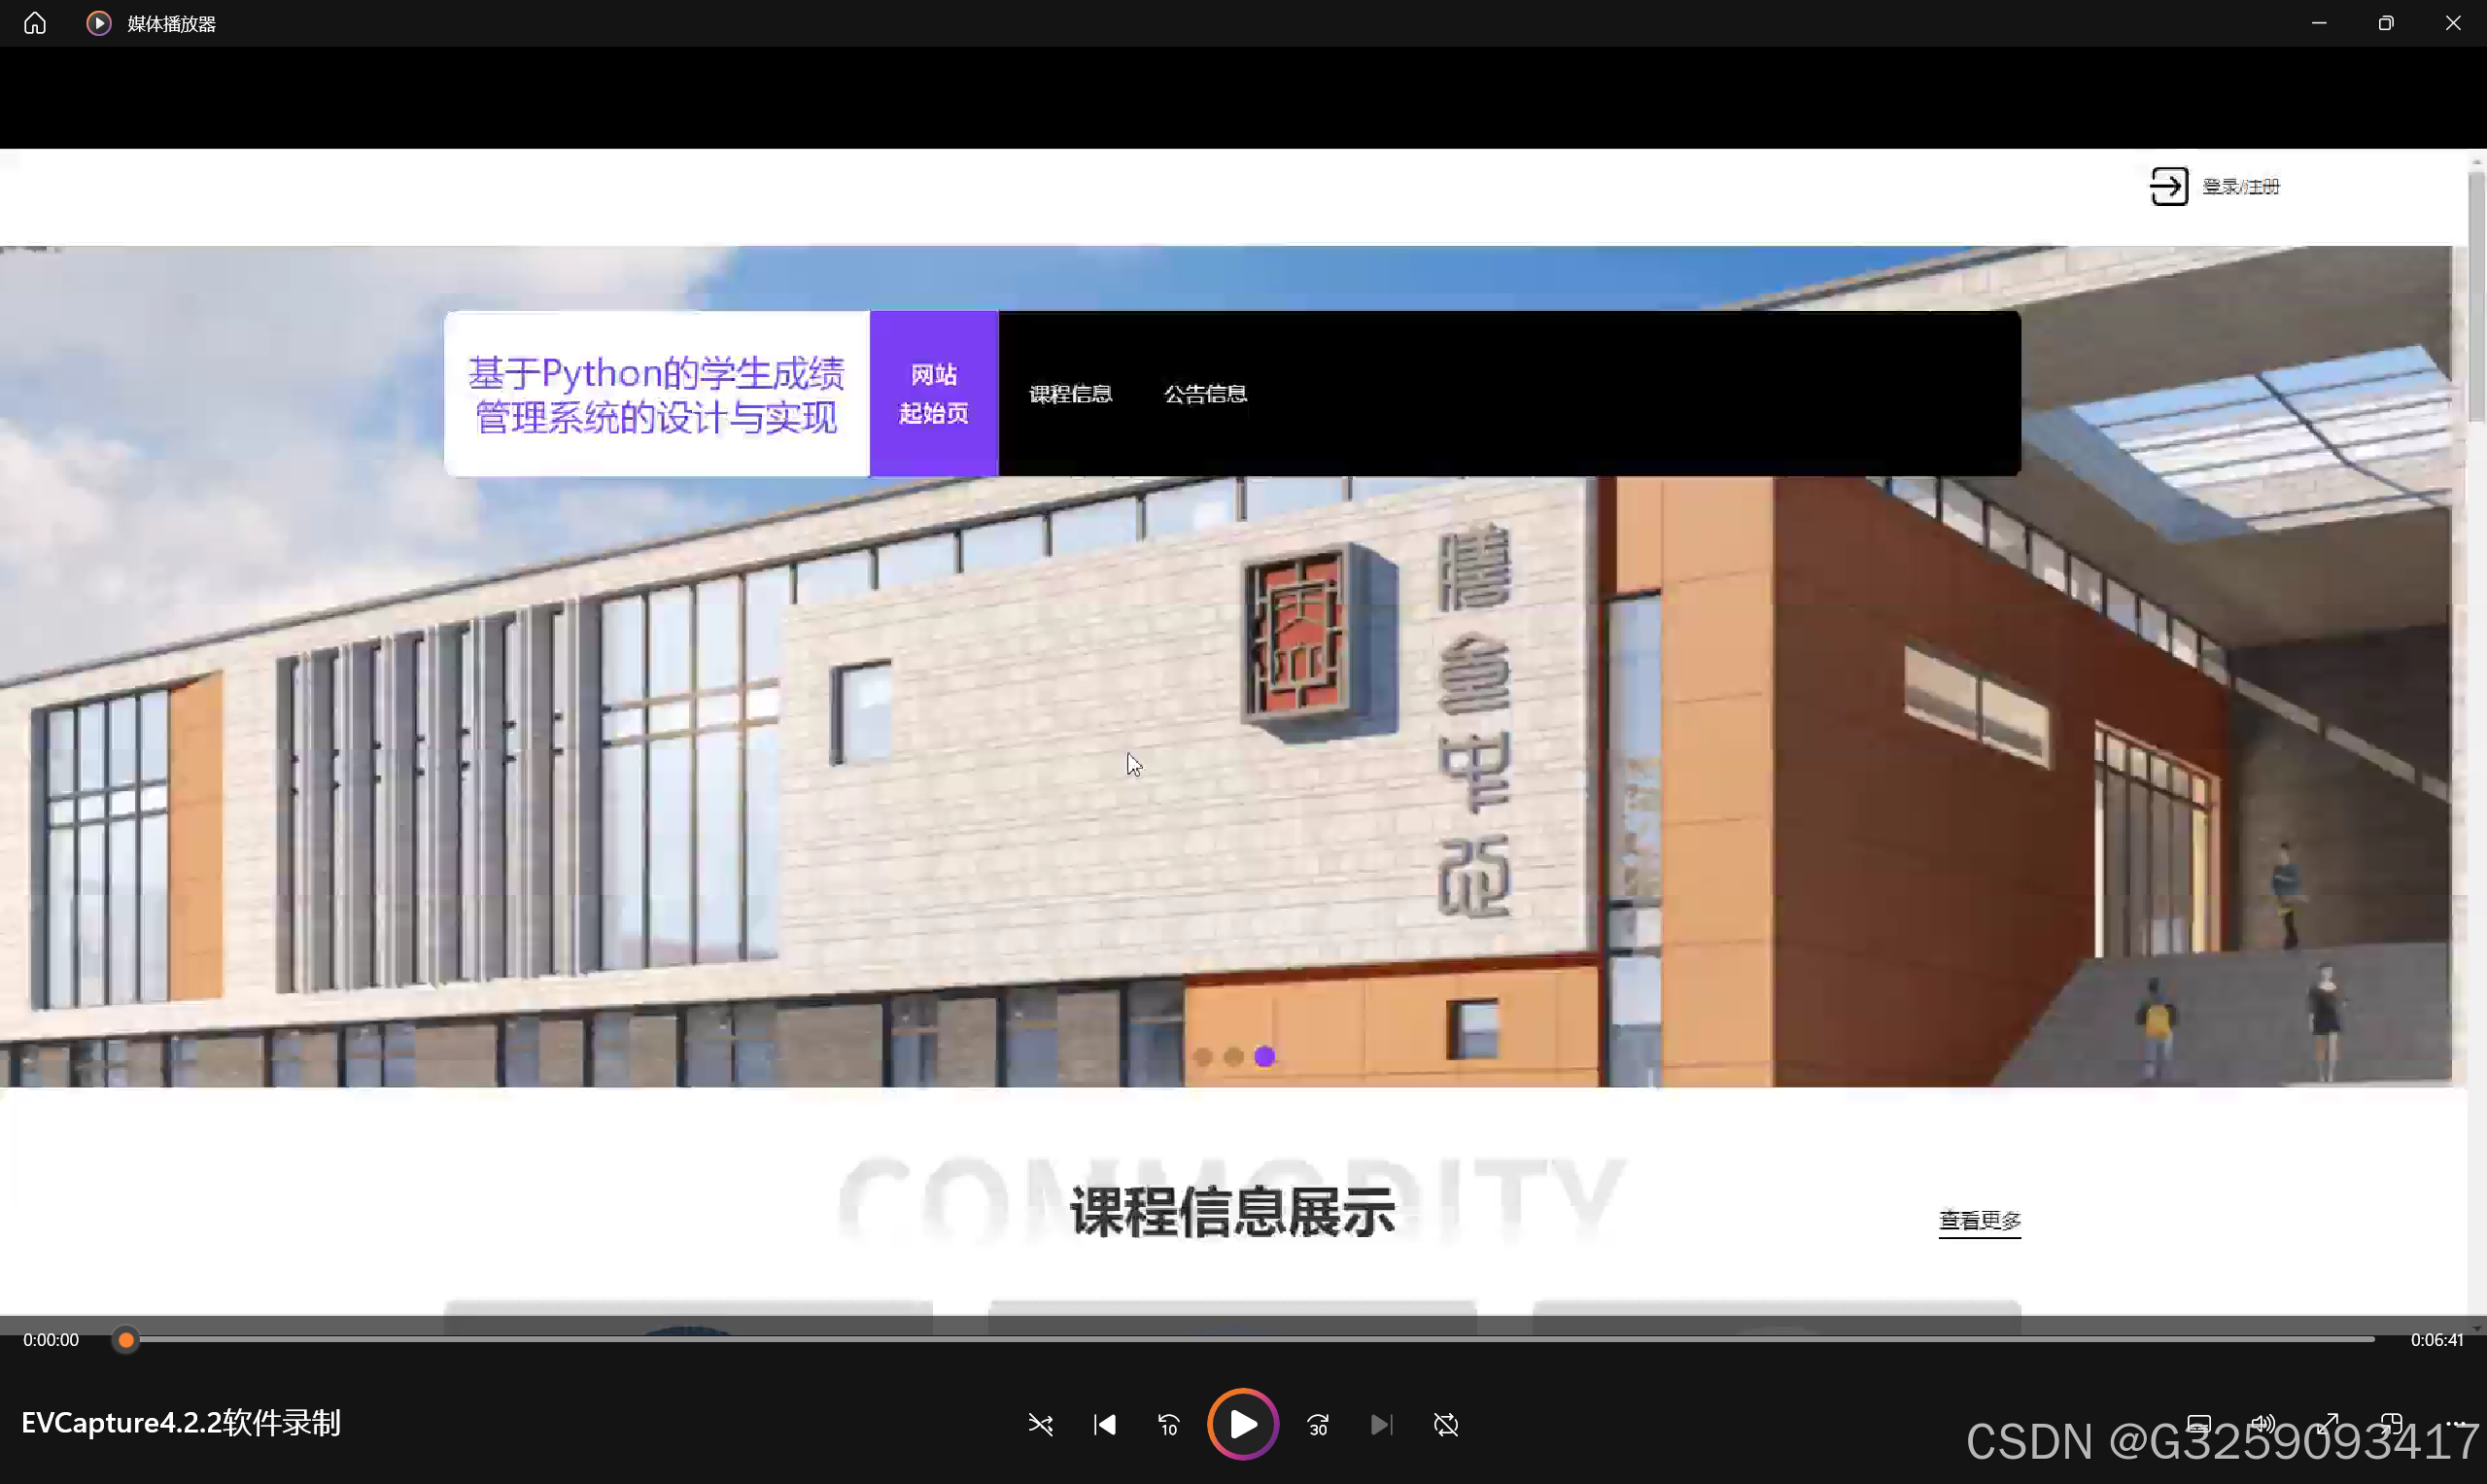Click the elapsed time 0:00:00
The width and height of the screenshot is (2487, 1484).
tap(51, 1340)
